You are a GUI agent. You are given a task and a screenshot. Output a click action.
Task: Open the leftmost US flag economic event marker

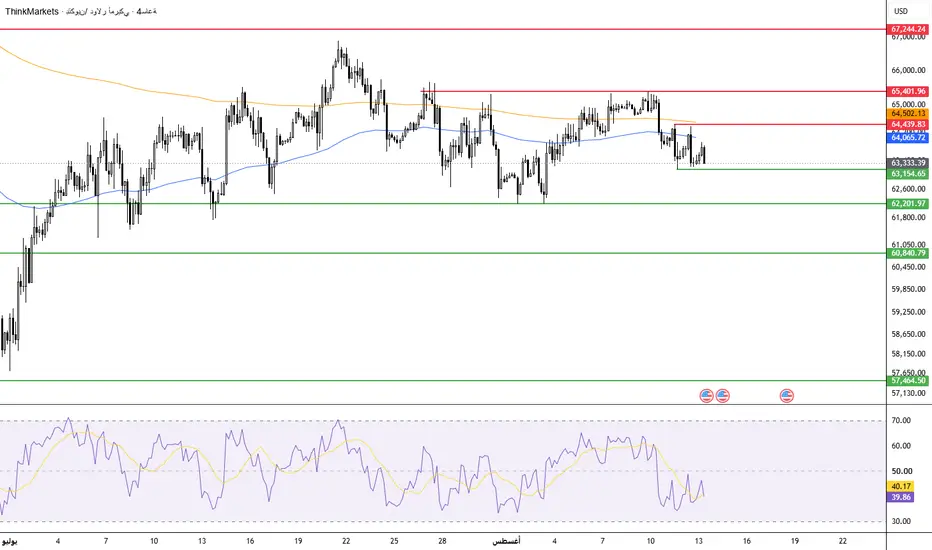coord(706,395)
